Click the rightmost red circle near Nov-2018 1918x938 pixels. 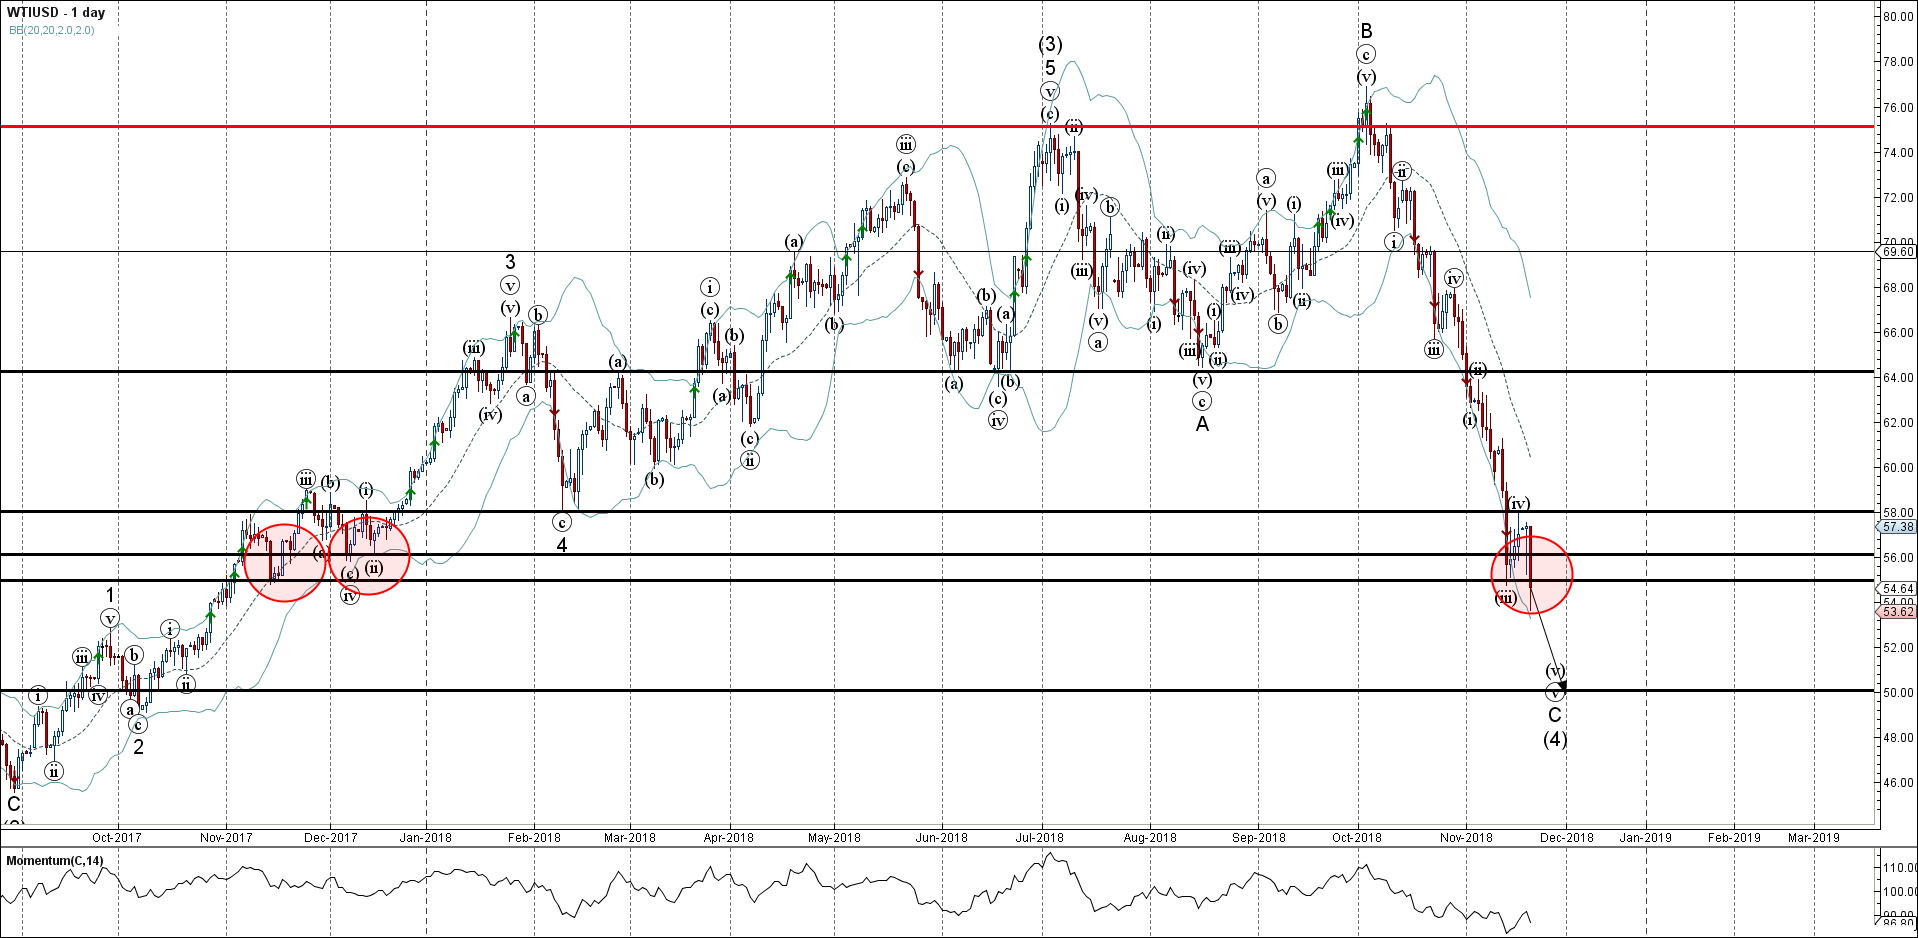(x=1531, y=573)
